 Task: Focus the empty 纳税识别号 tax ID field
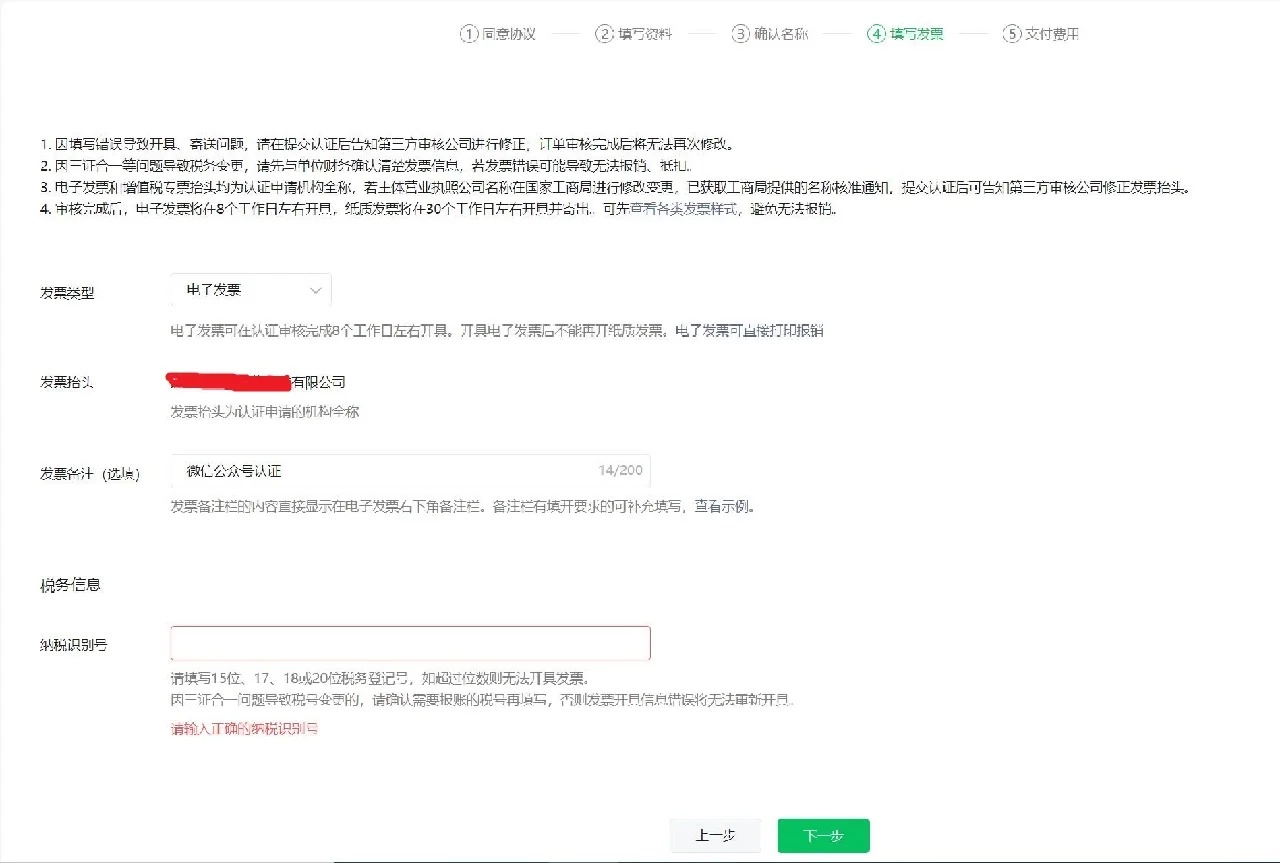coord(410,643)
